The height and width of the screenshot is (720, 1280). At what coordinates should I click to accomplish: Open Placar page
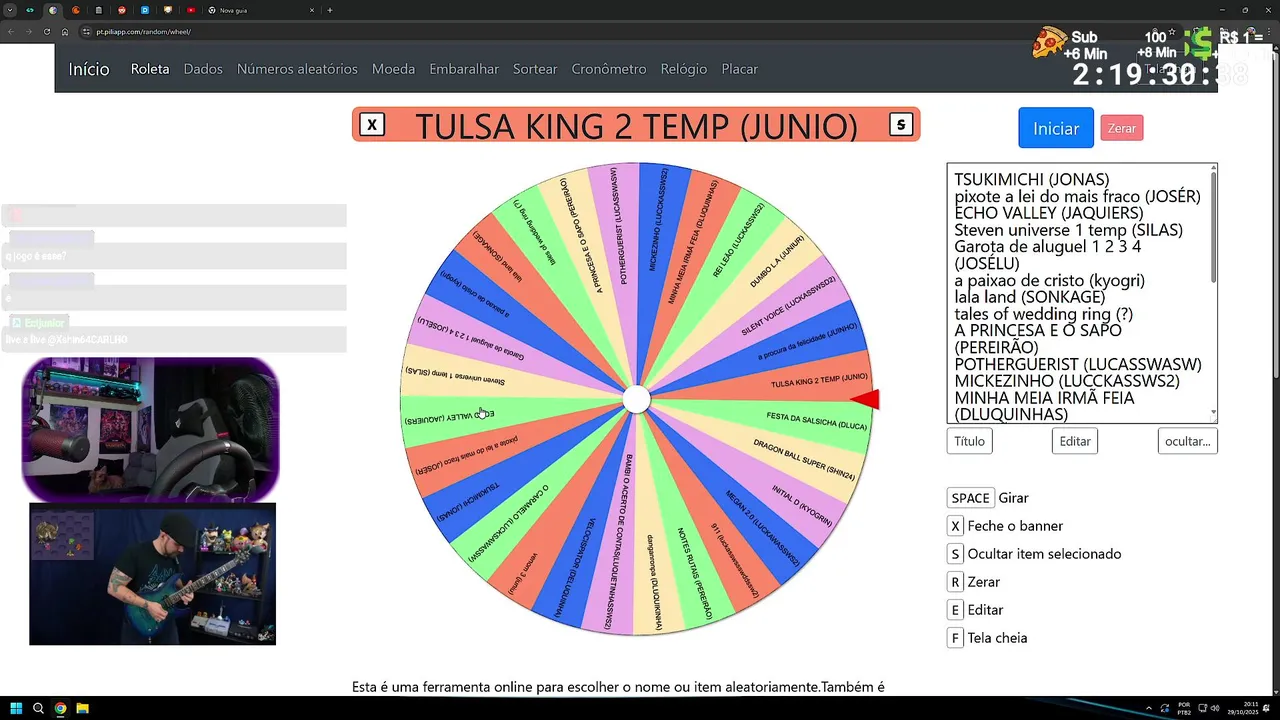click(x=740, y=69)
